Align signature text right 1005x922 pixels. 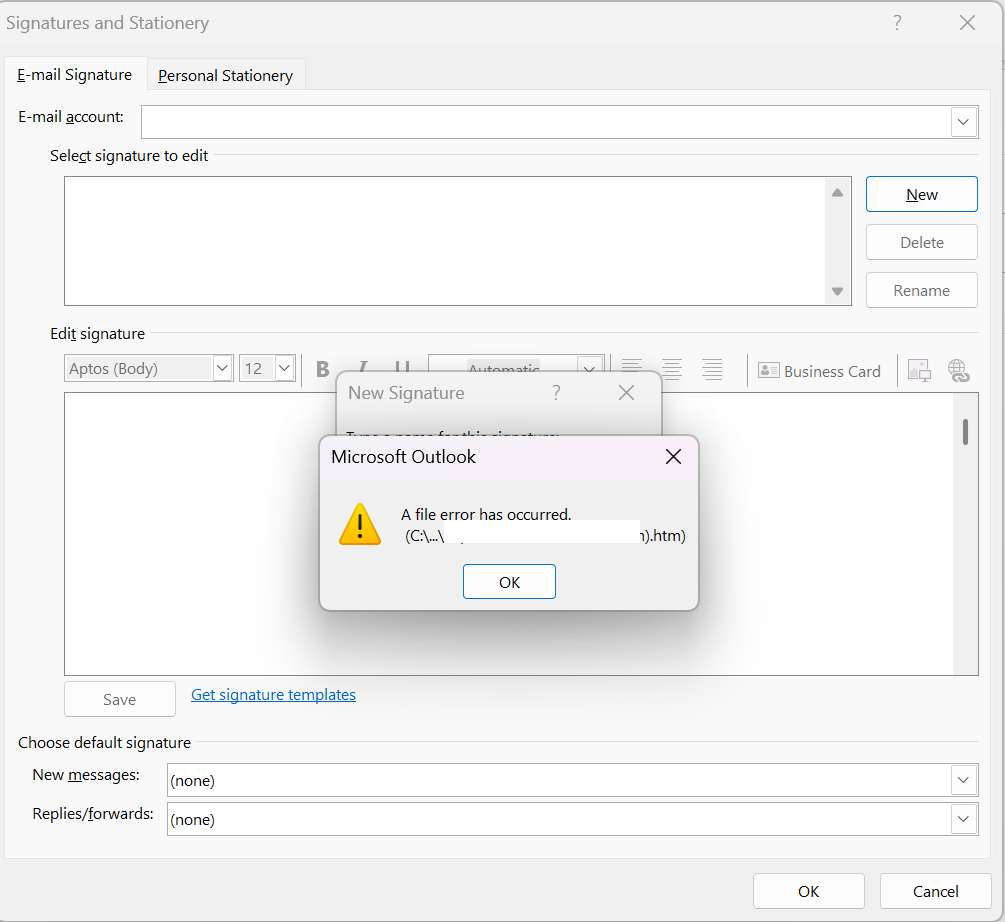[x=712, y=369]
